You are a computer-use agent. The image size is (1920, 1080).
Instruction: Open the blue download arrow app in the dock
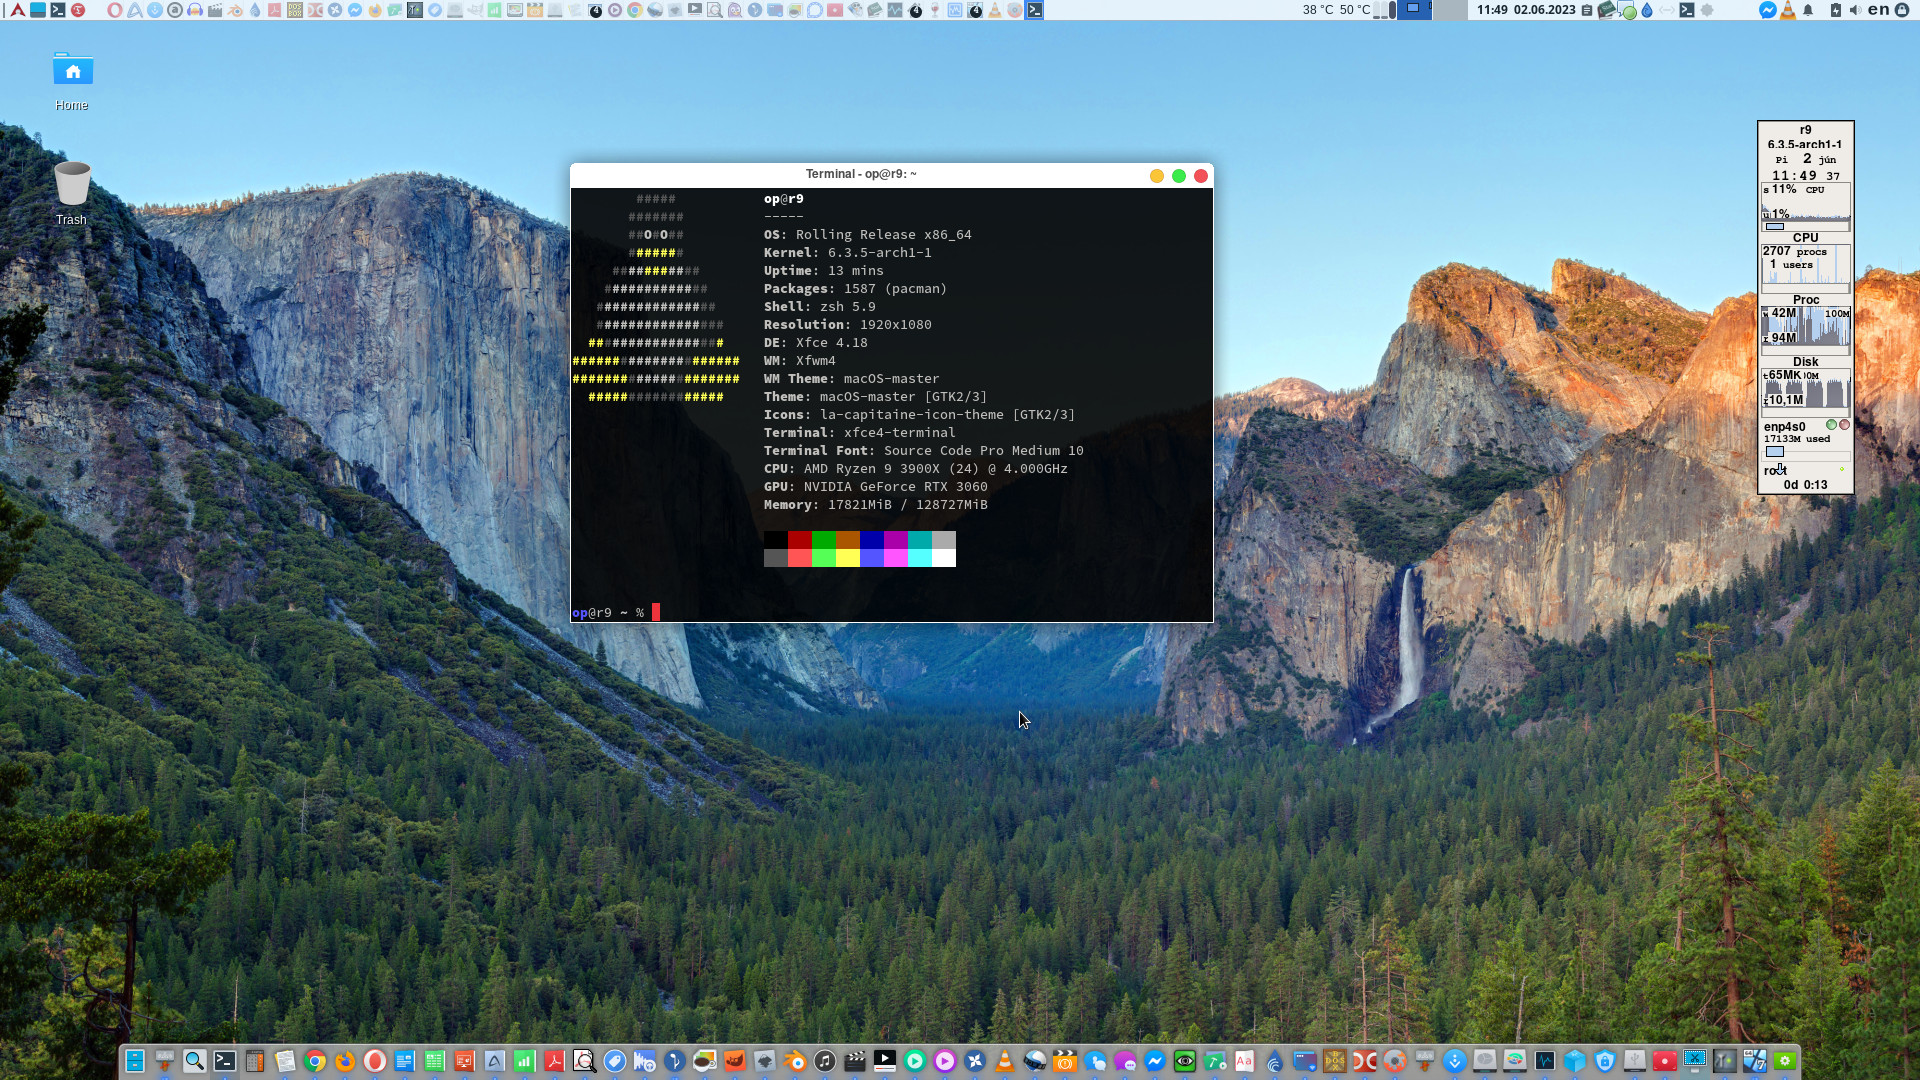(x=1455, y=1061)
